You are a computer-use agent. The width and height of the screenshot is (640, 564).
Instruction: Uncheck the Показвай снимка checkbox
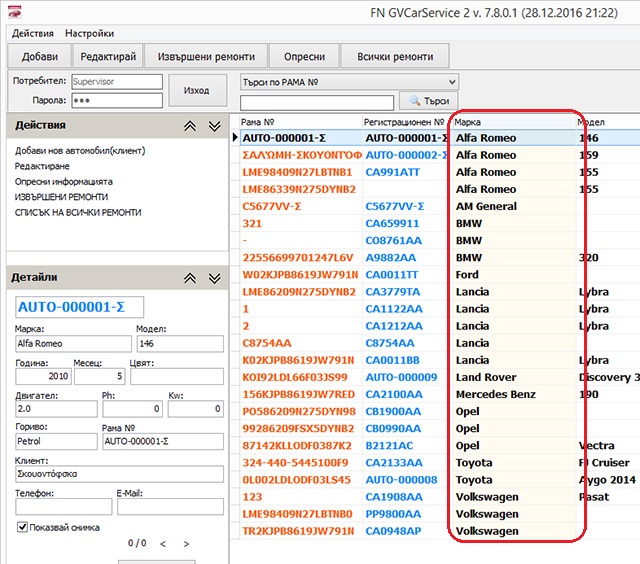(23, 527)
